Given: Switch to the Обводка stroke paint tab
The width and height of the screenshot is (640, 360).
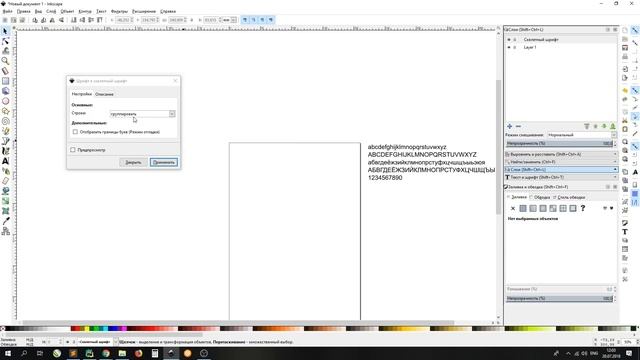Looking at the screenshot, I should pos(540,197).
